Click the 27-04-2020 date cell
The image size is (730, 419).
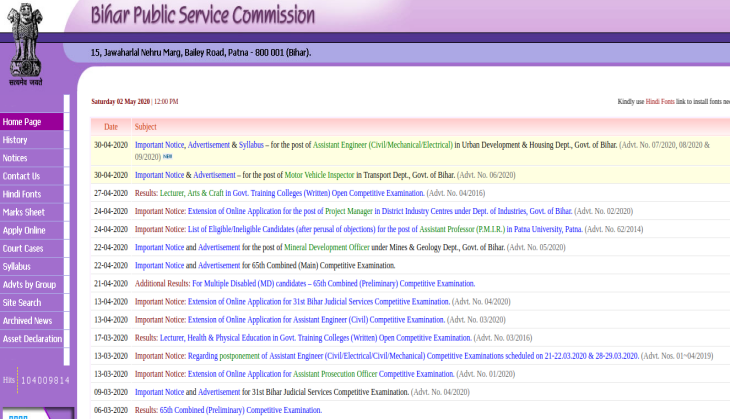pos(111,193)
